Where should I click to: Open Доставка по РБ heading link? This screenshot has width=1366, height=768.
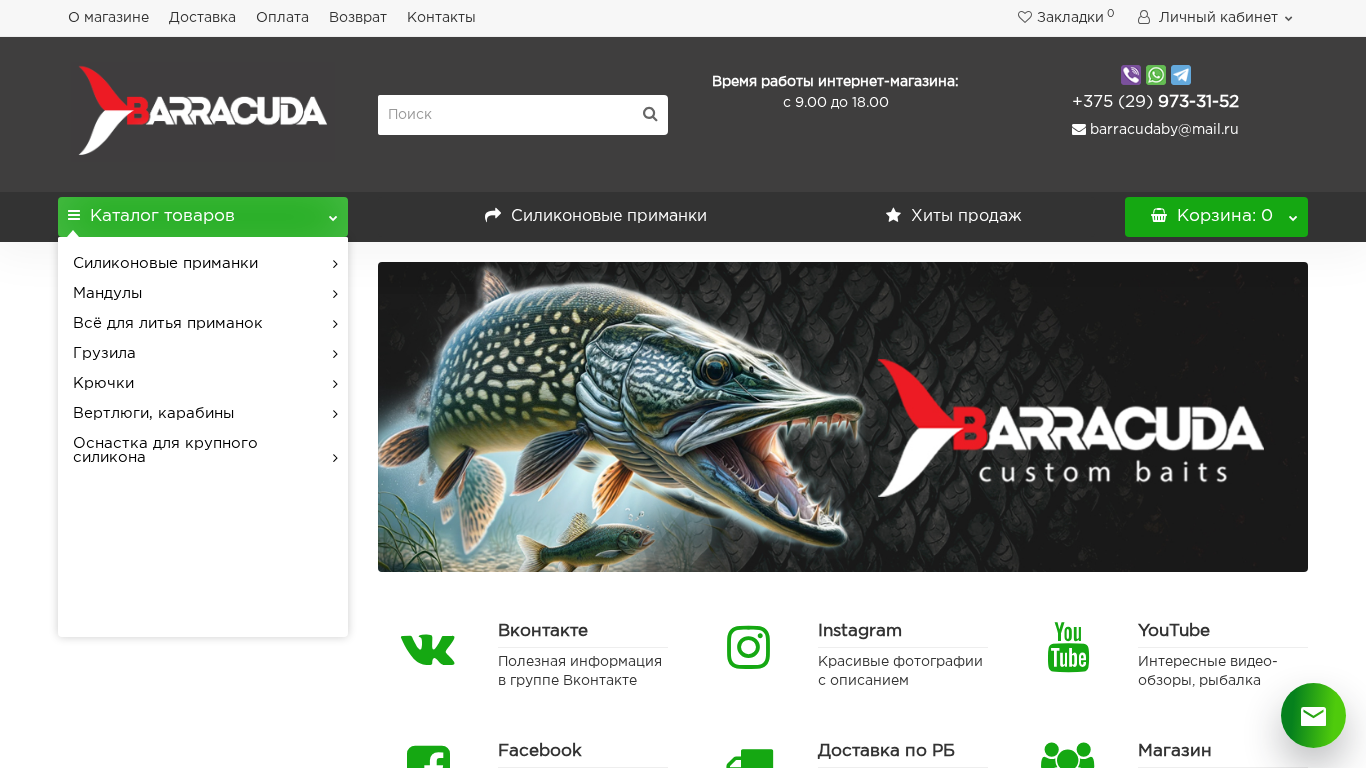pos(886,750)
